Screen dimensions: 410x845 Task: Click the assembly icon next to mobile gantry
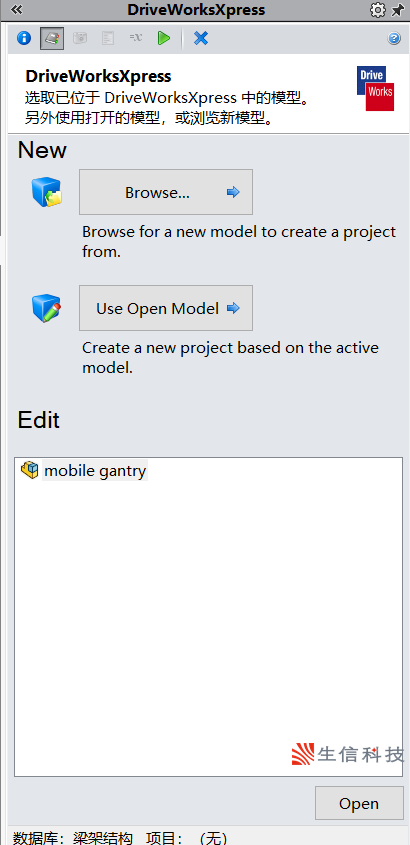click(30, 470)
